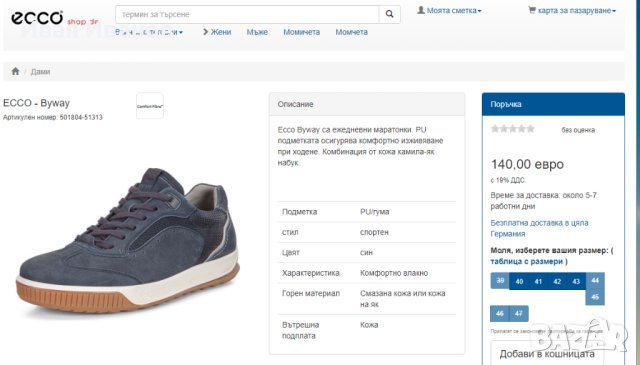Expand the first navigation dropdown menu
The height and width of the screenshot is (365, 640).
tap(149, 32)
